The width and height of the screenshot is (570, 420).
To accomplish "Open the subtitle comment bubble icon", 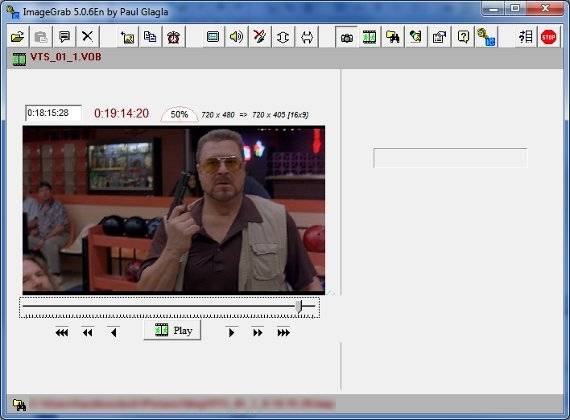I will coord(64,37).
